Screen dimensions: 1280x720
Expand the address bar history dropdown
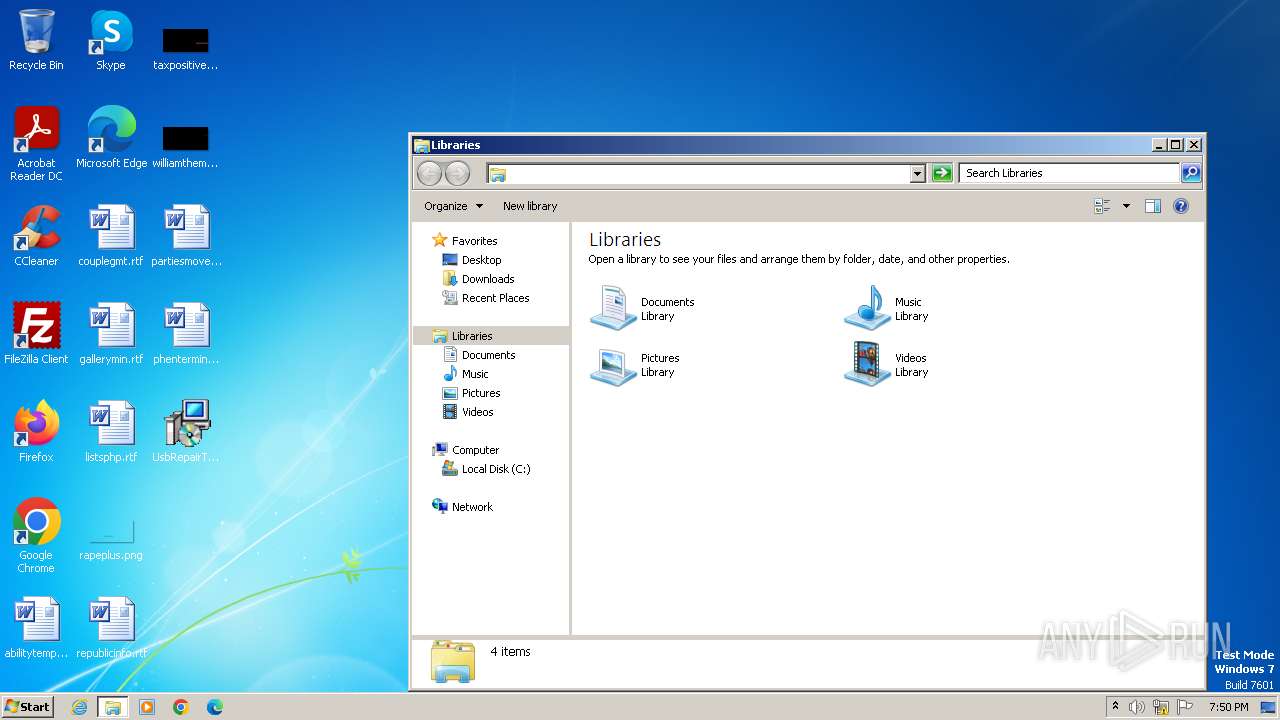click(x=917, y=174)
